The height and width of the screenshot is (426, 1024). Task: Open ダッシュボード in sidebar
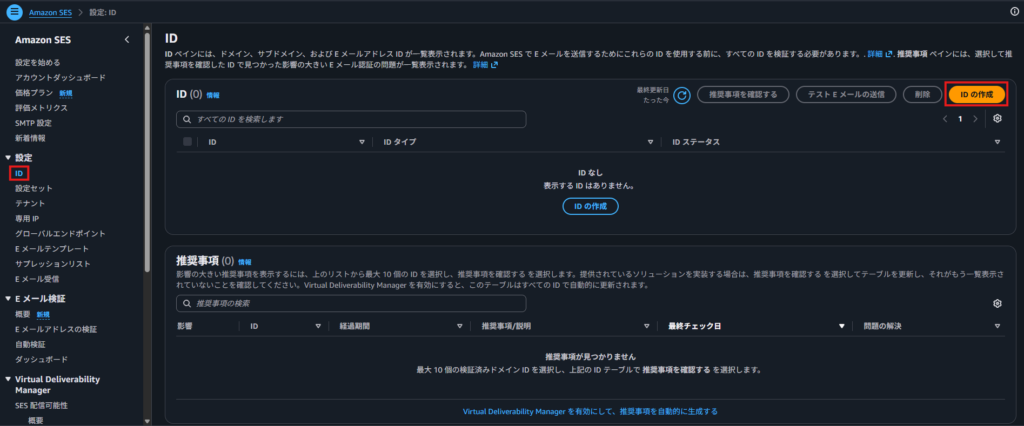coord(41,359)
